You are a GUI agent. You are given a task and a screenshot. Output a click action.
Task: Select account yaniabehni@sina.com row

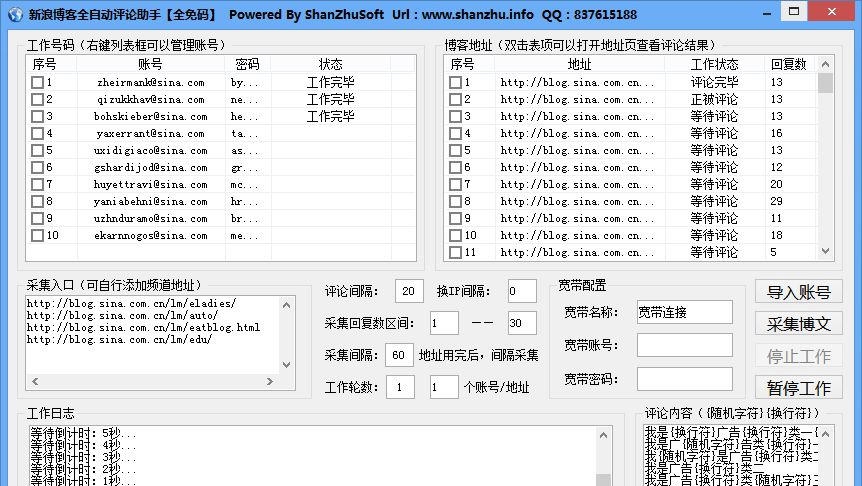tap(220, 202)
